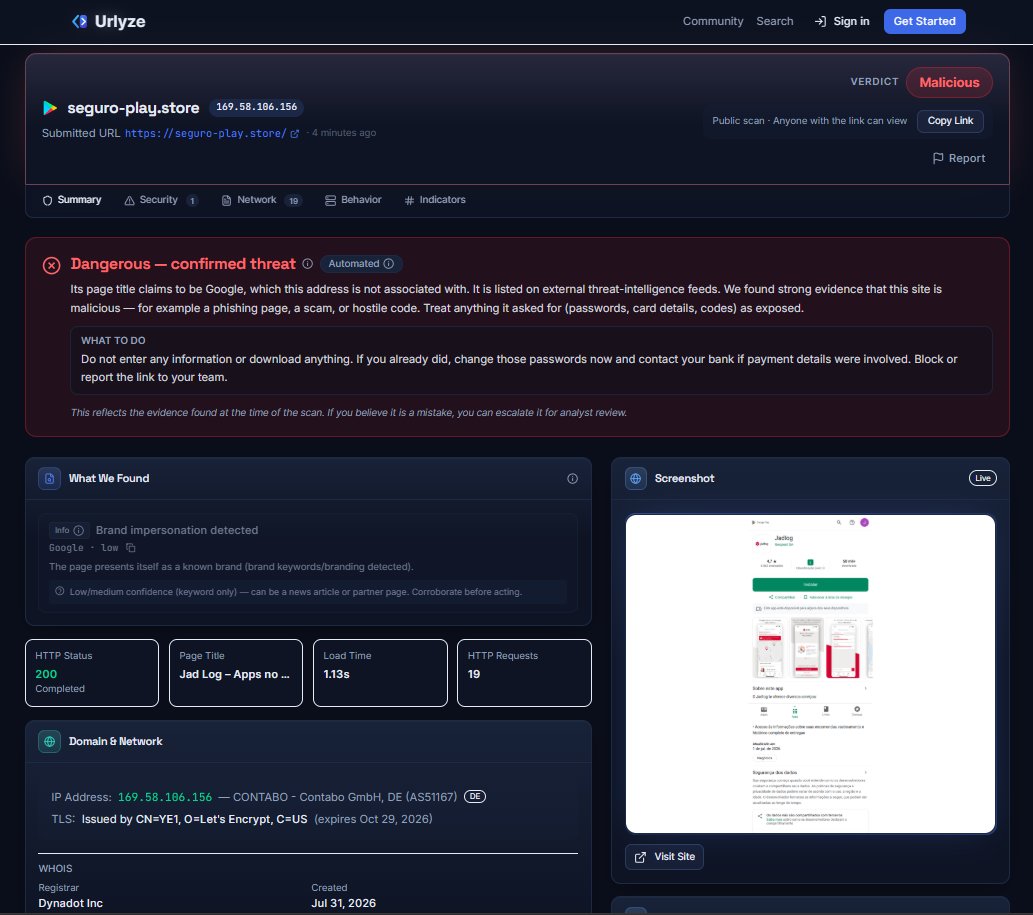Click the 169.58.106.156 IP badge in header

(256, 107)
